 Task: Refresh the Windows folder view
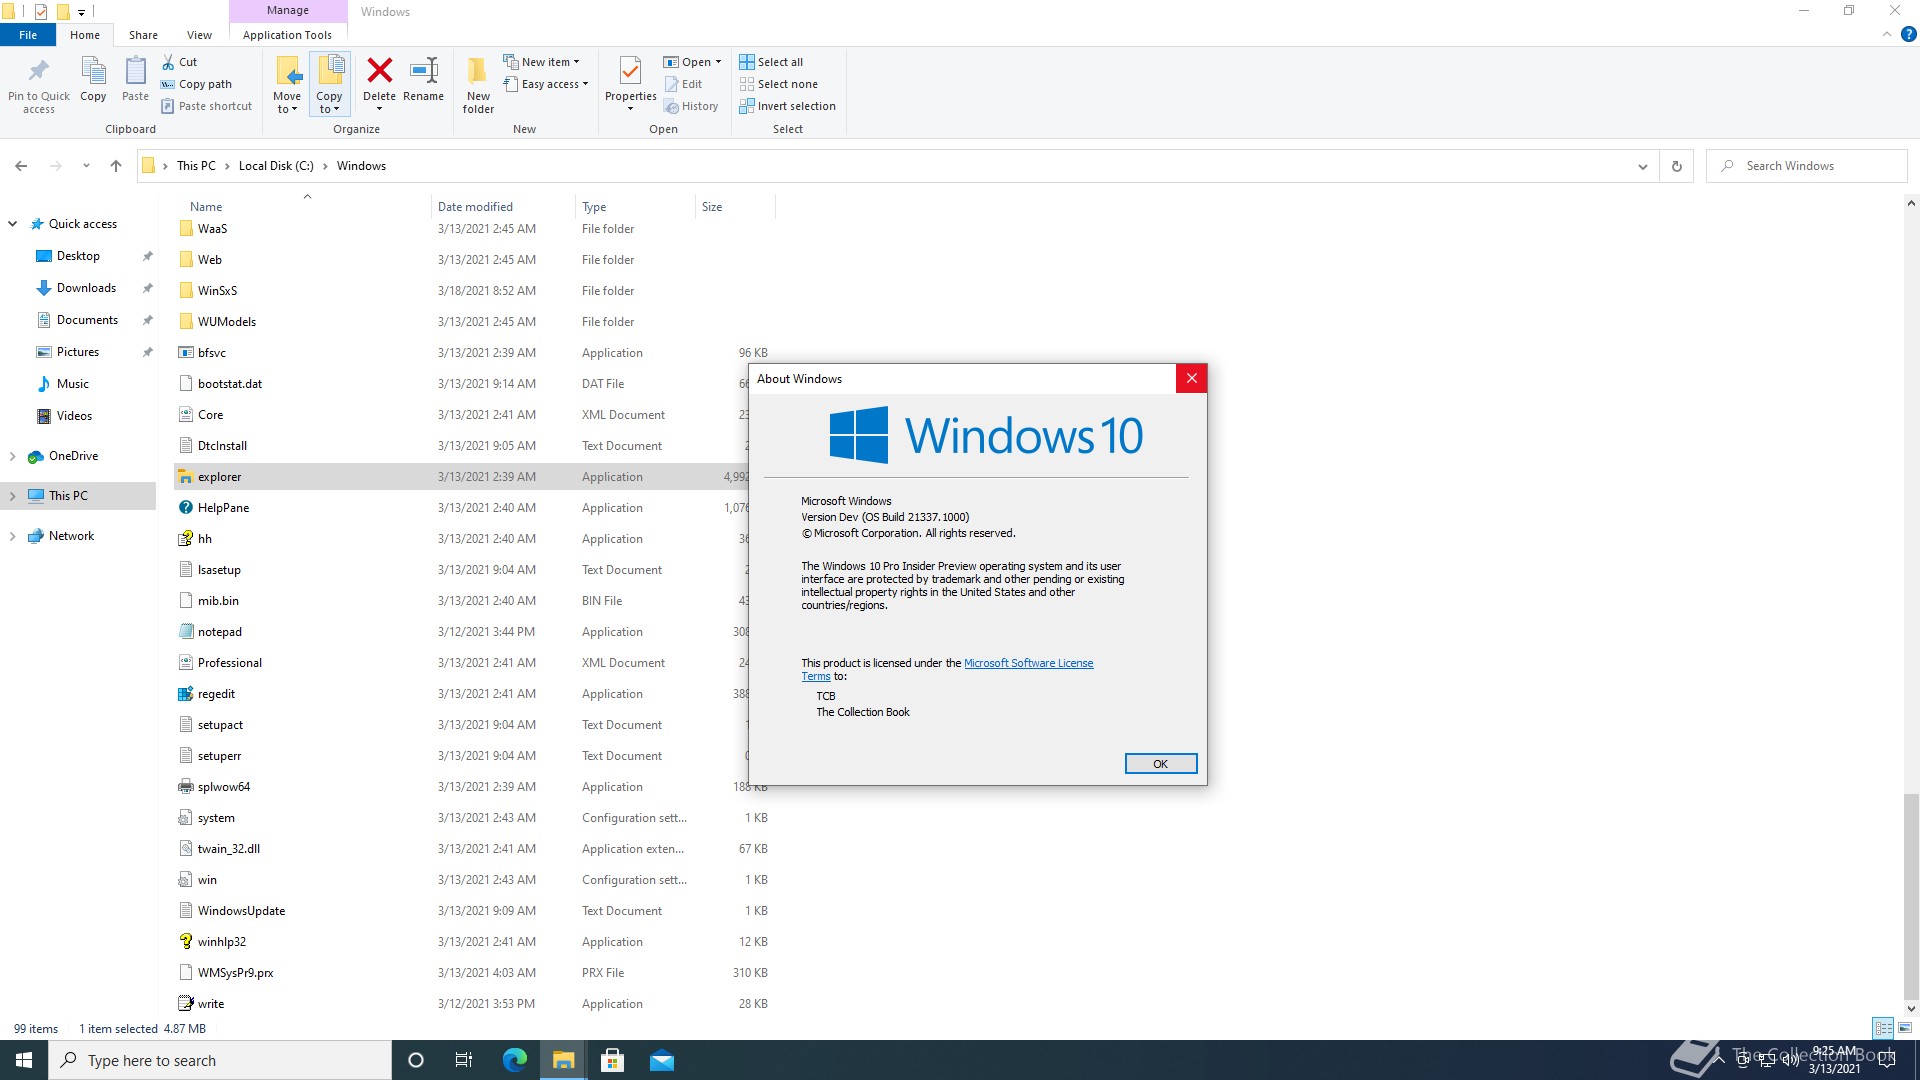click(x=1677, y=166)
